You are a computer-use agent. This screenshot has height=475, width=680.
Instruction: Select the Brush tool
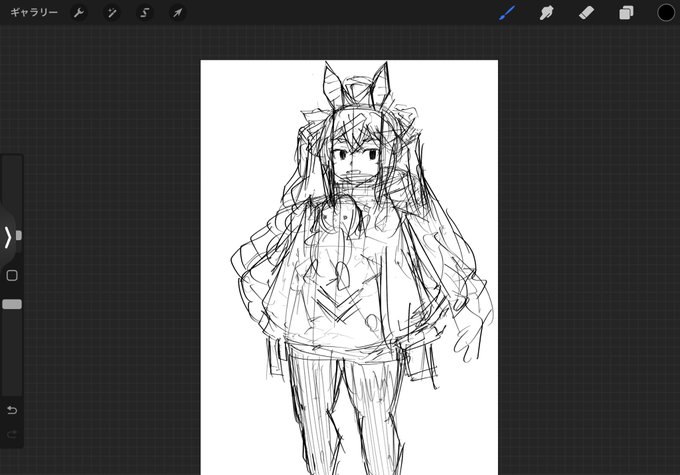507,13
